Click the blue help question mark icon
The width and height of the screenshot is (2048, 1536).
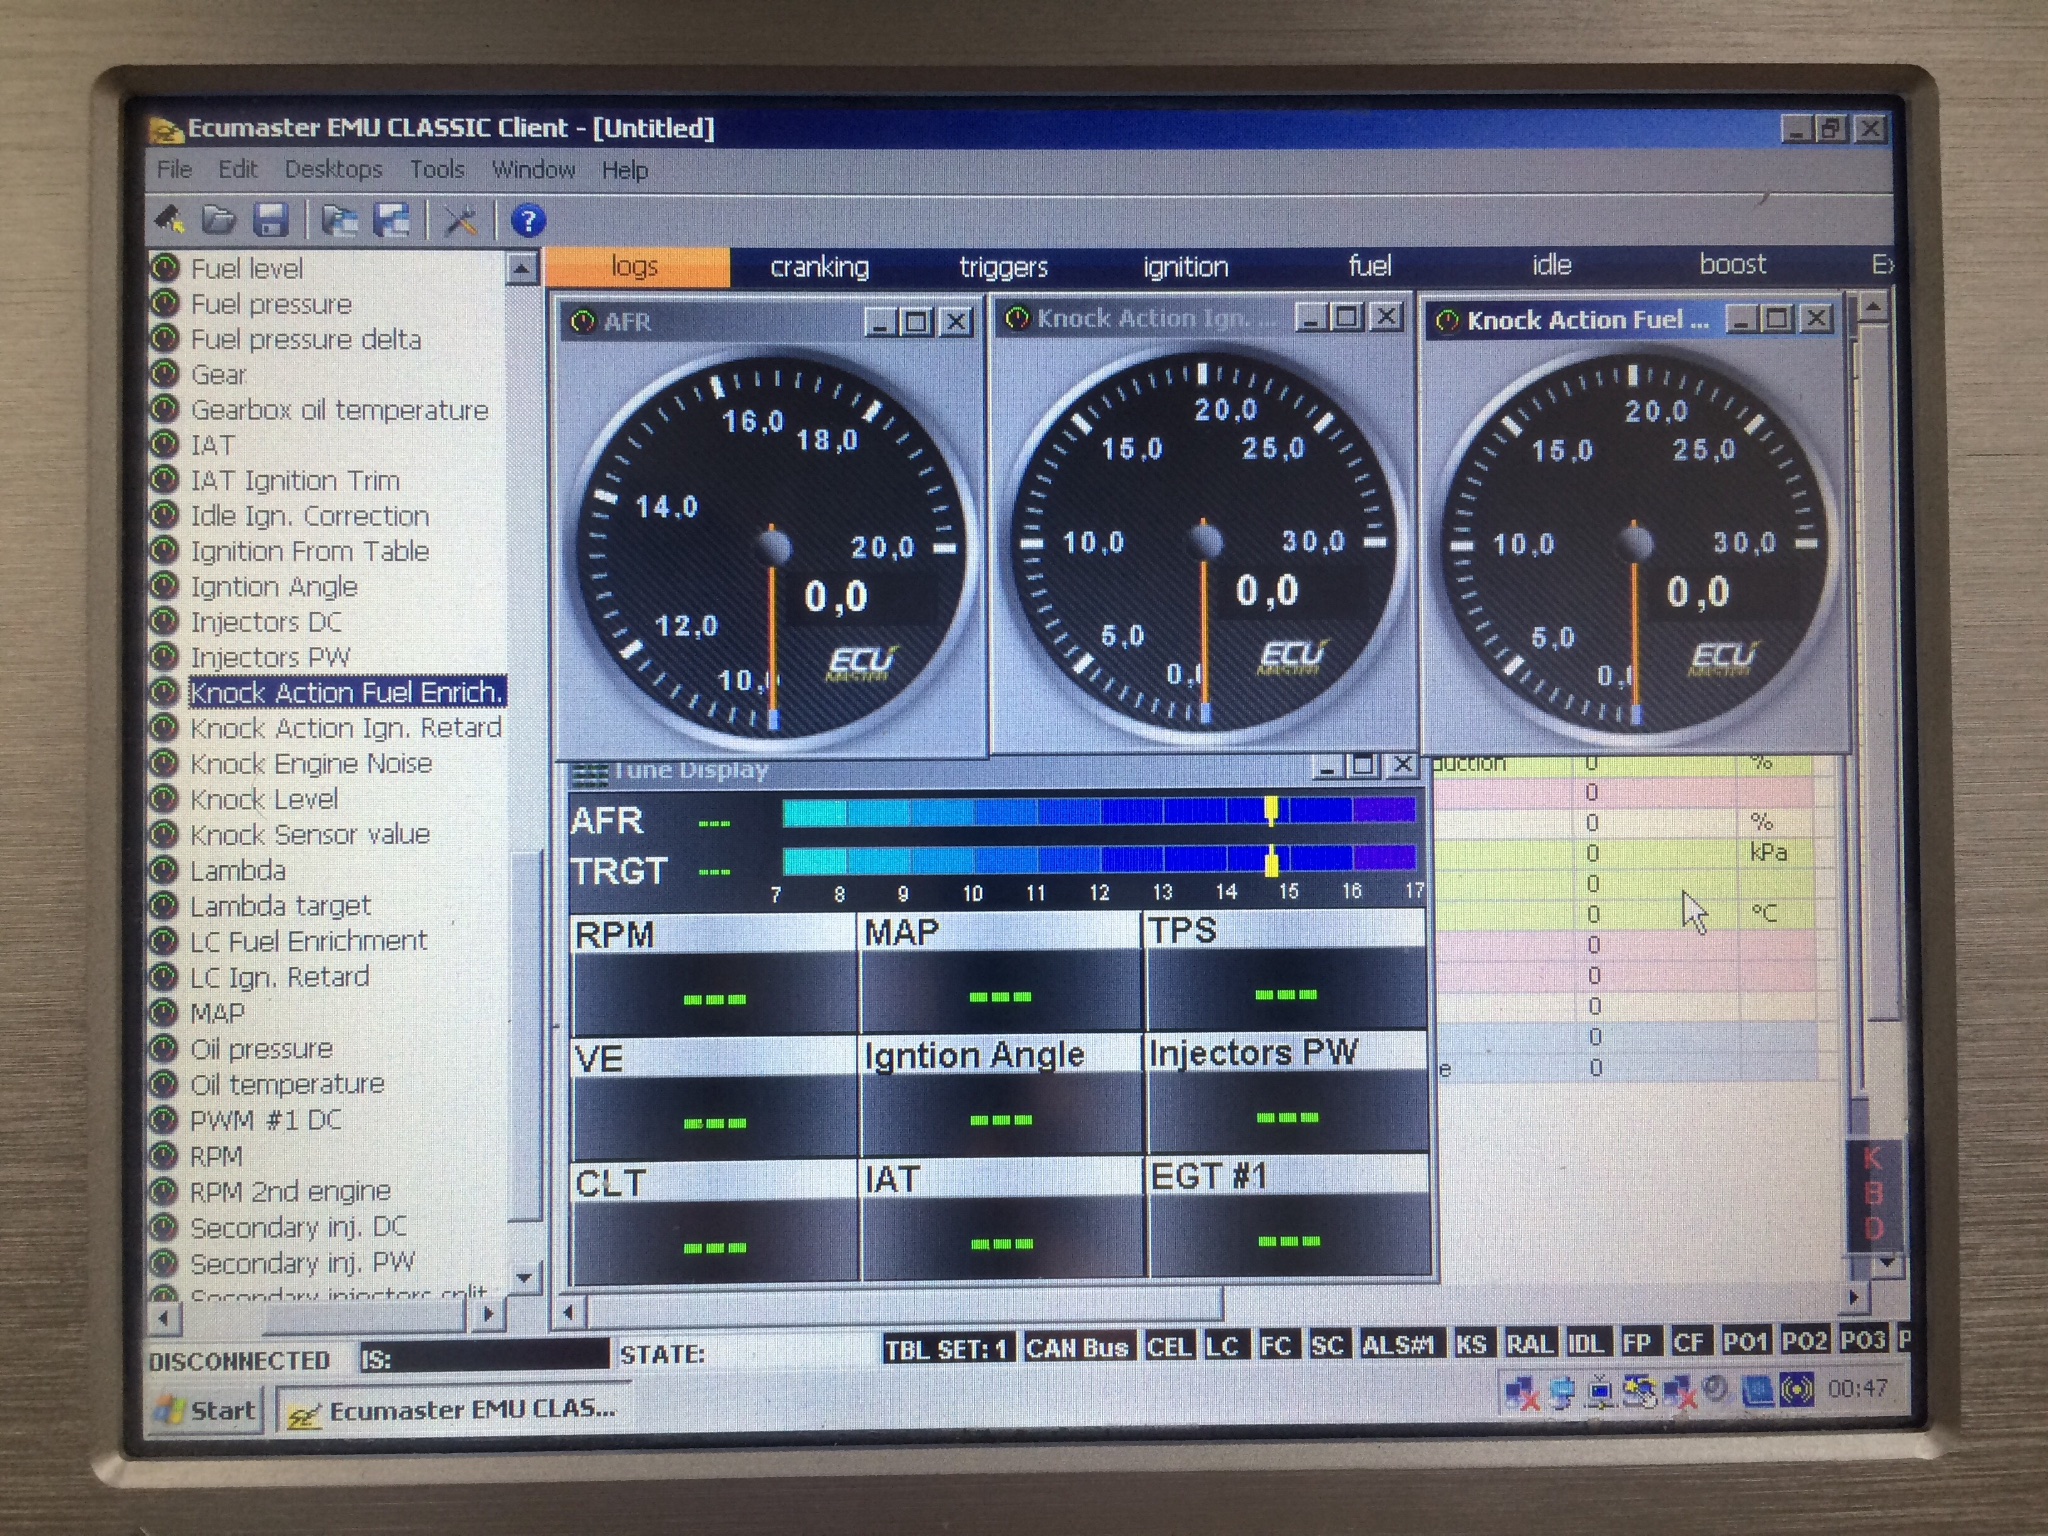(x=528, y=220)
